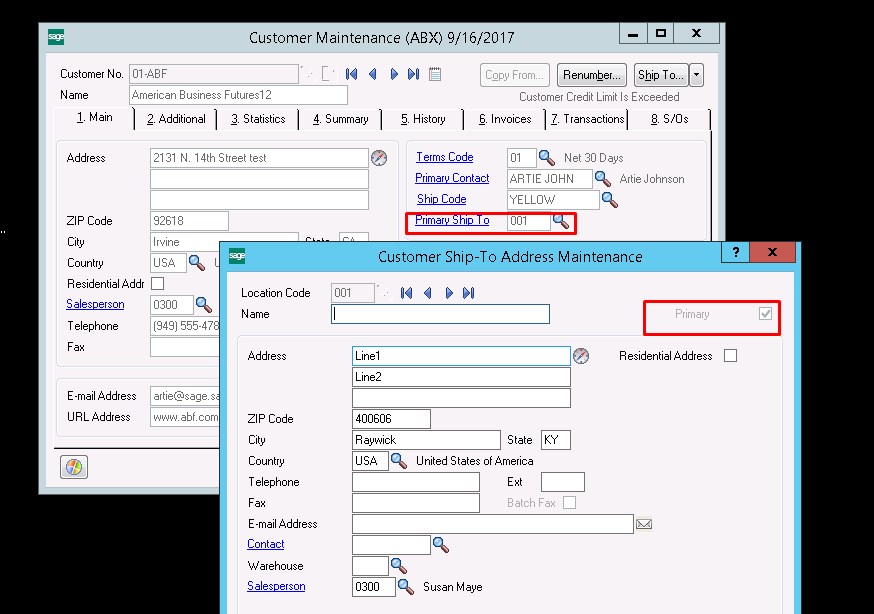This screenshot has width=874, height=614.
Task: Switch to the 6. Invoices tab
Action: pyautogui.click(x=505, y=119)
